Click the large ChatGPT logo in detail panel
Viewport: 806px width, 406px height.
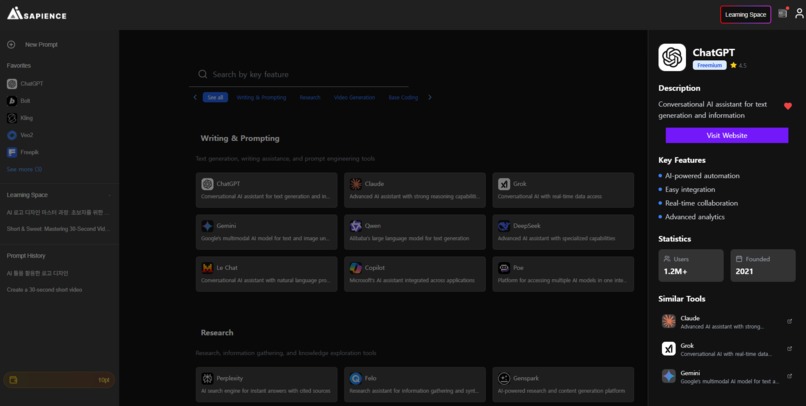coord(672,57)
